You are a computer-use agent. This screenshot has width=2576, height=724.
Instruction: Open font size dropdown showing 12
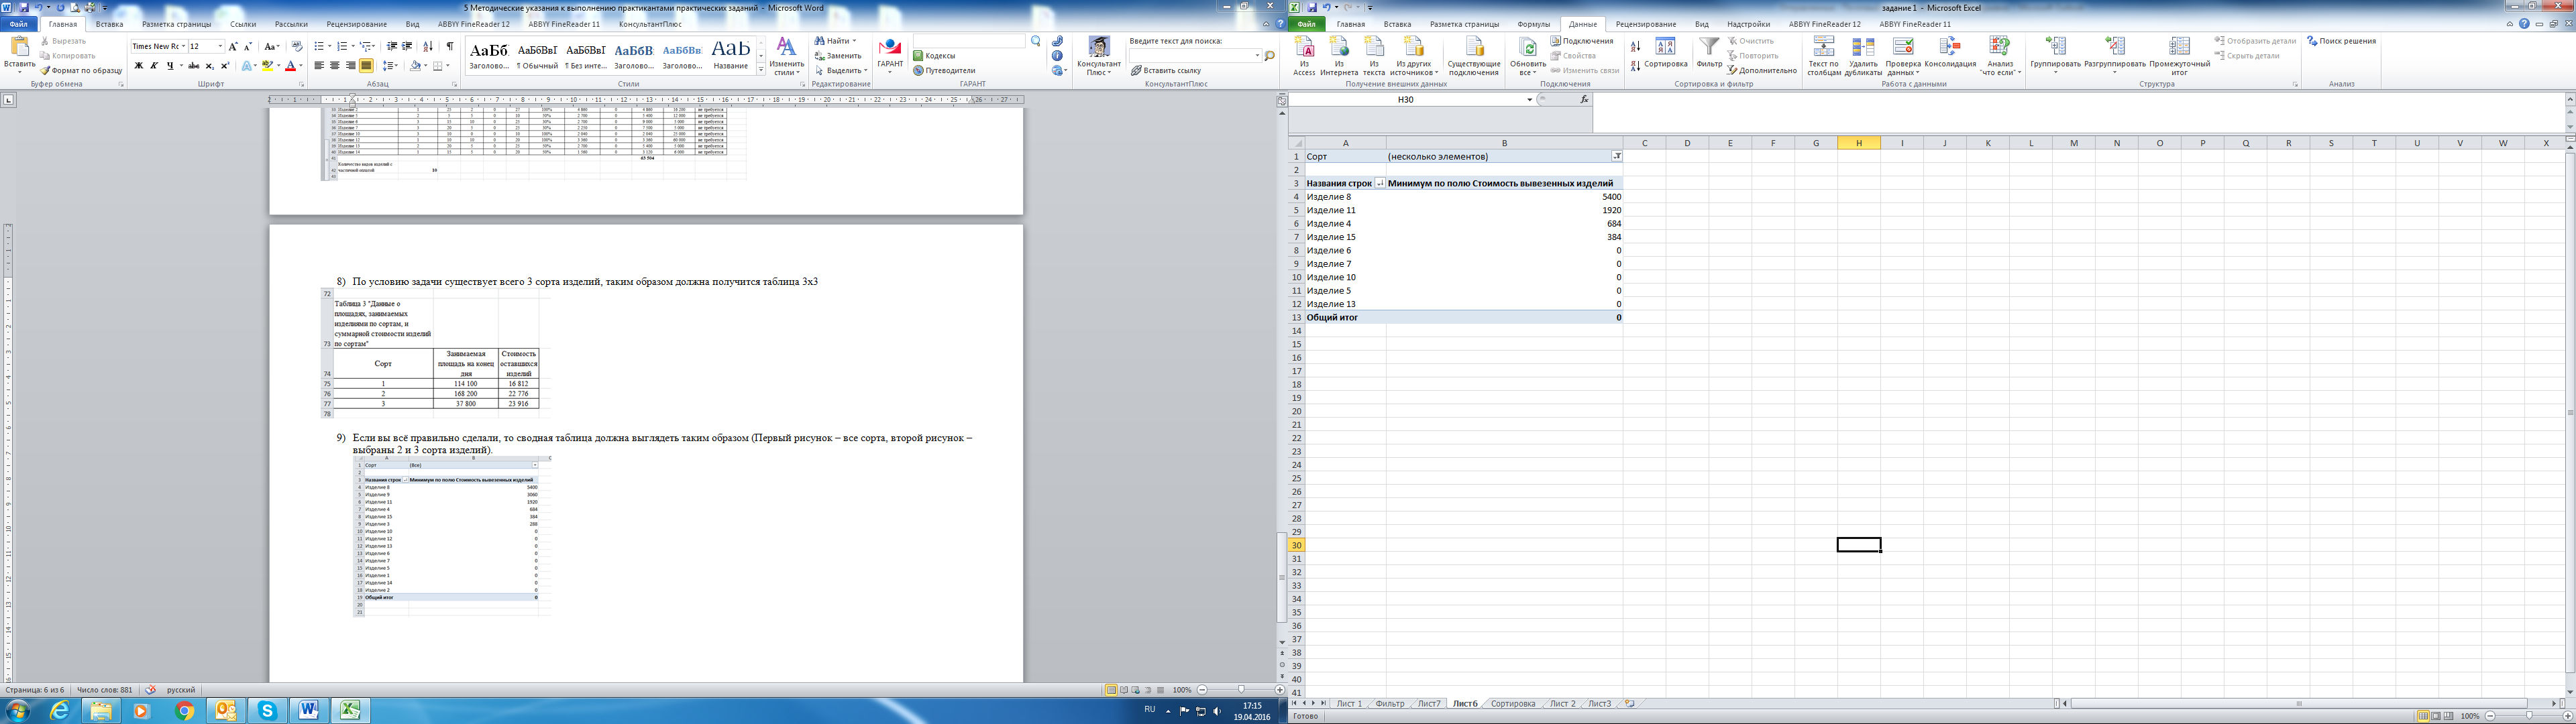220,47
